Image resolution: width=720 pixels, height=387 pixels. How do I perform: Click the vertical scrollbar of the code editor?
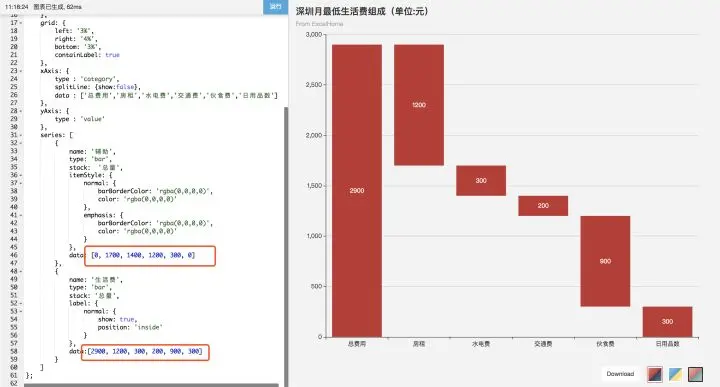point(286,246)
